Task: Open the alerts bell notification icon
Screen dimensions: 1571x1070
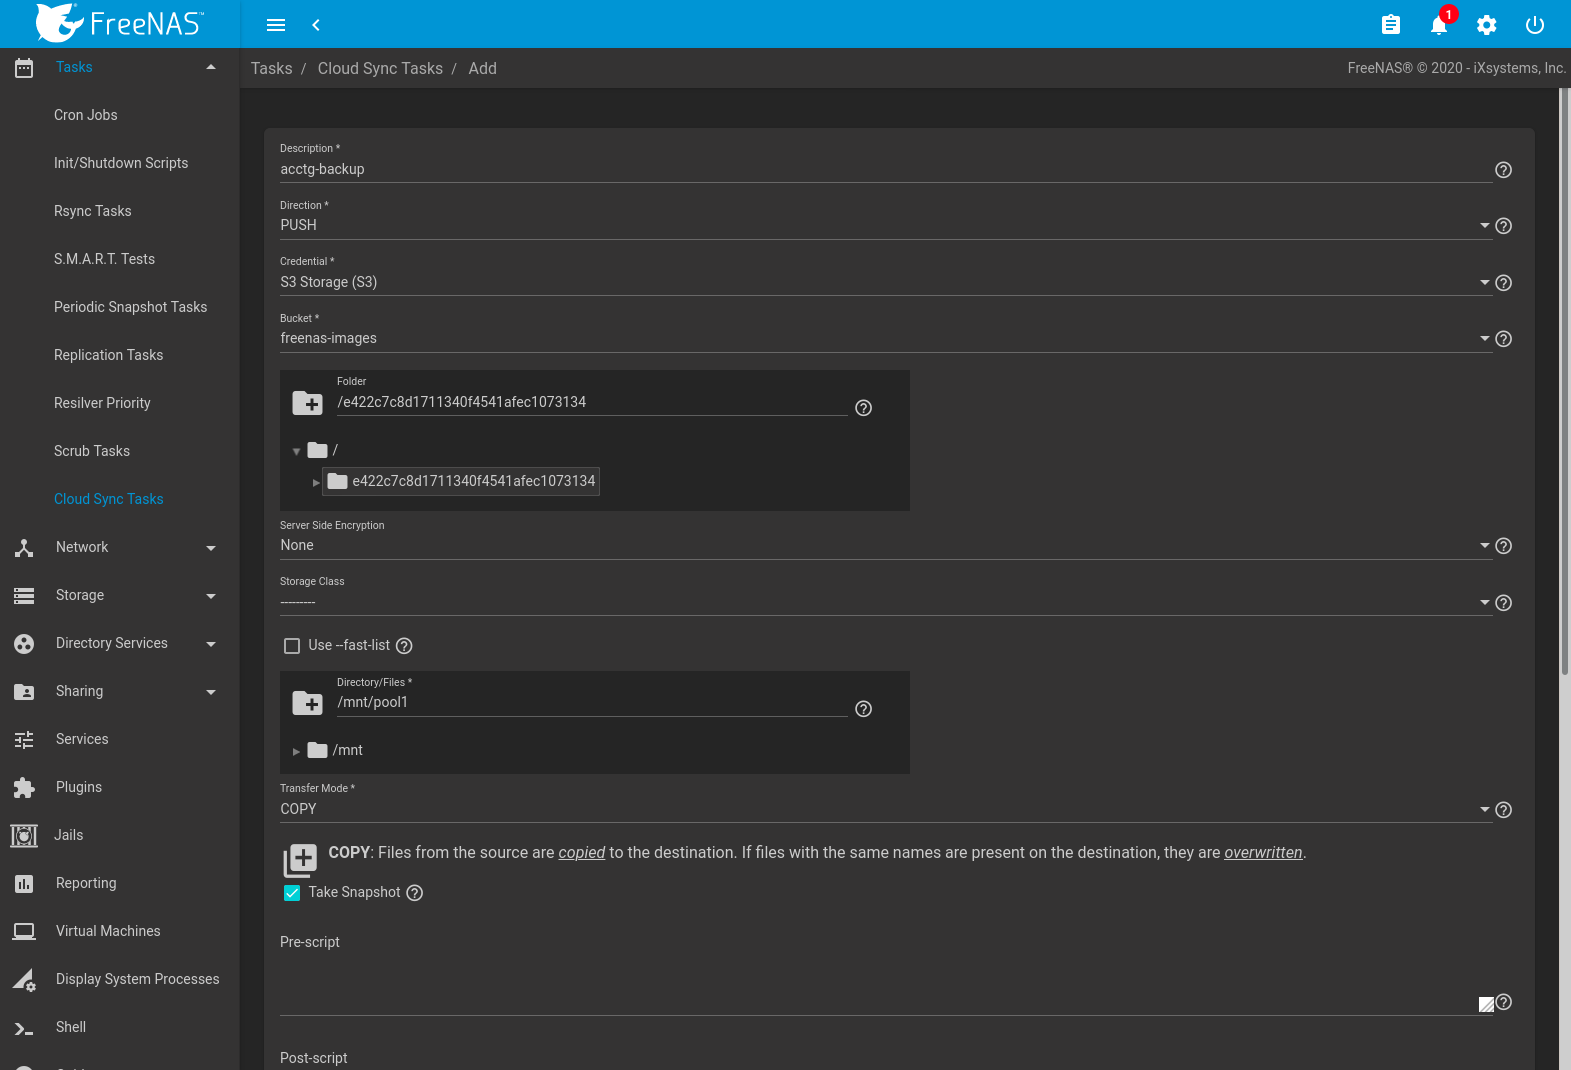Action: pos(1438,25)
